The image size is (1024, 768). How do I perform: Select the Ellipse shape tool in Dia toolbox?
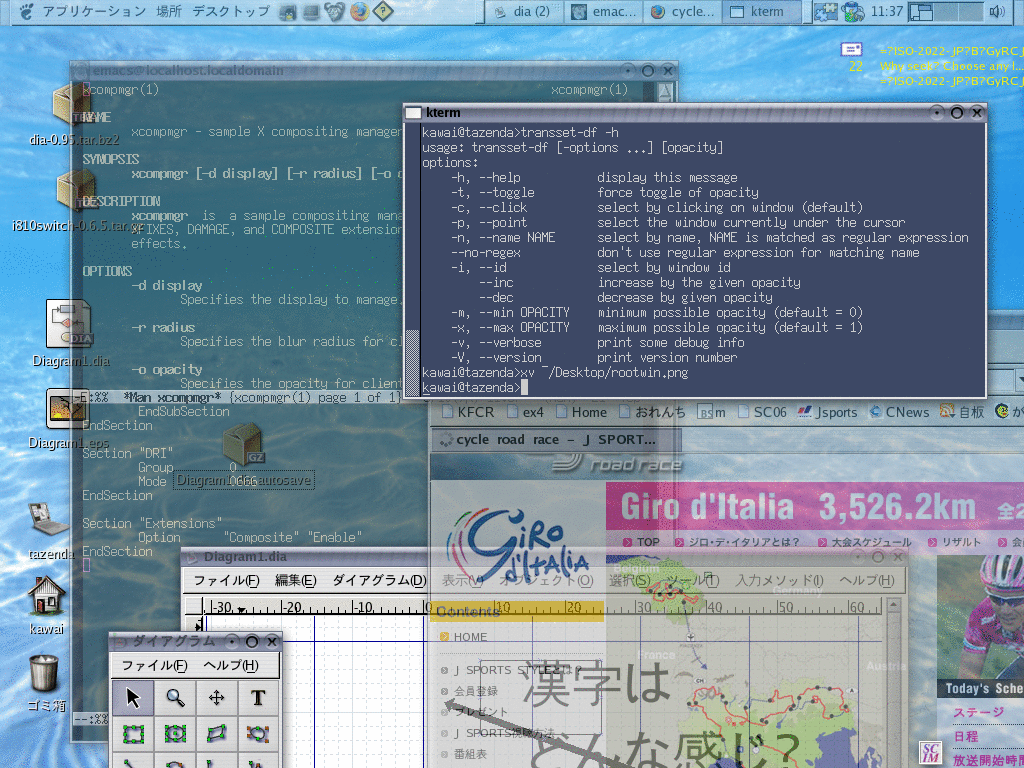(175, 733)
